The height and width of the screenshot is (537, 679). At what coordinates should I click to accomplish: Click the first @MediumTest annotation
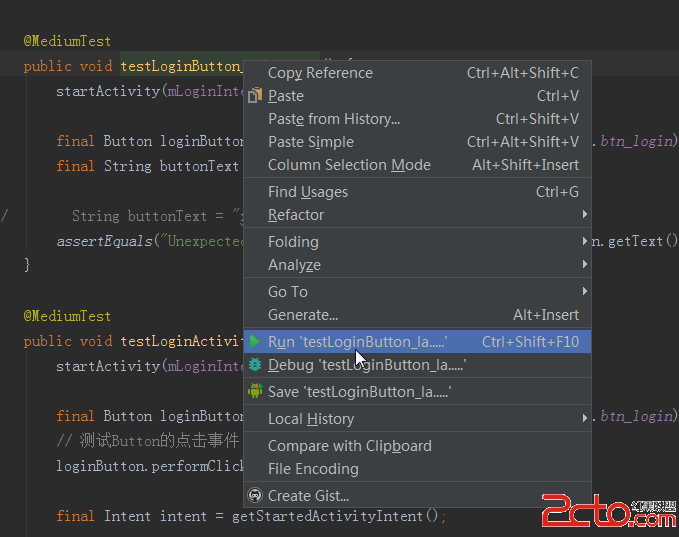(68, 41)
